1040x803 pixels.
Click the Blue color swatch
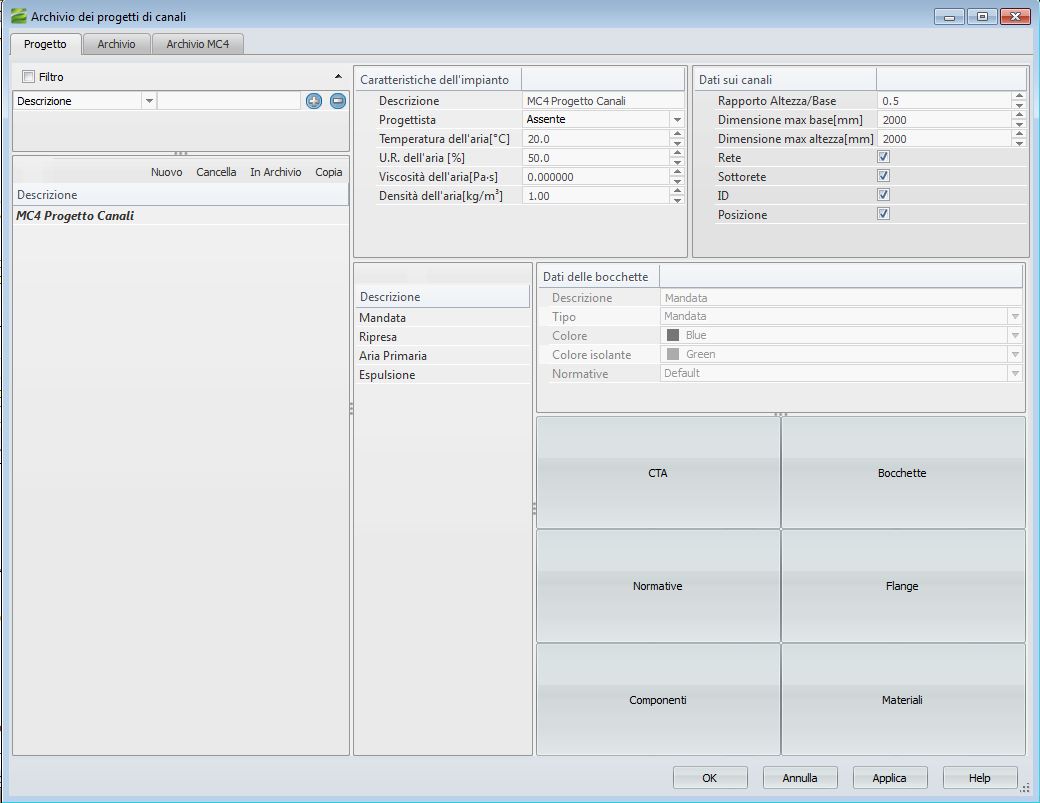point(673,336)
